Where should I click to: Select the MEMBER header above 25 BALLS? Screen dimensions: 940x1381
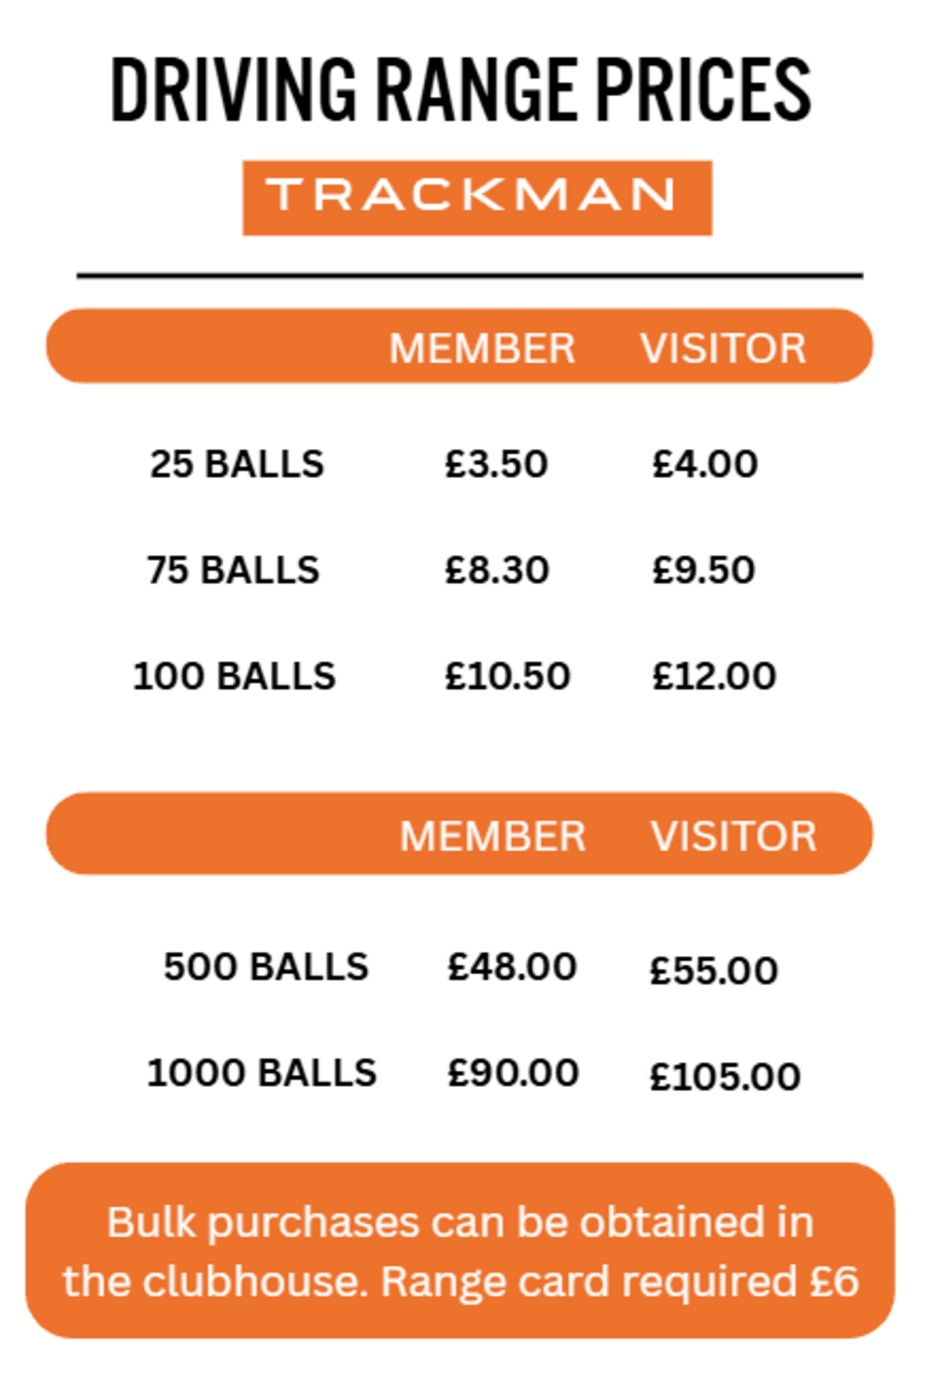(x=482, y=348)
